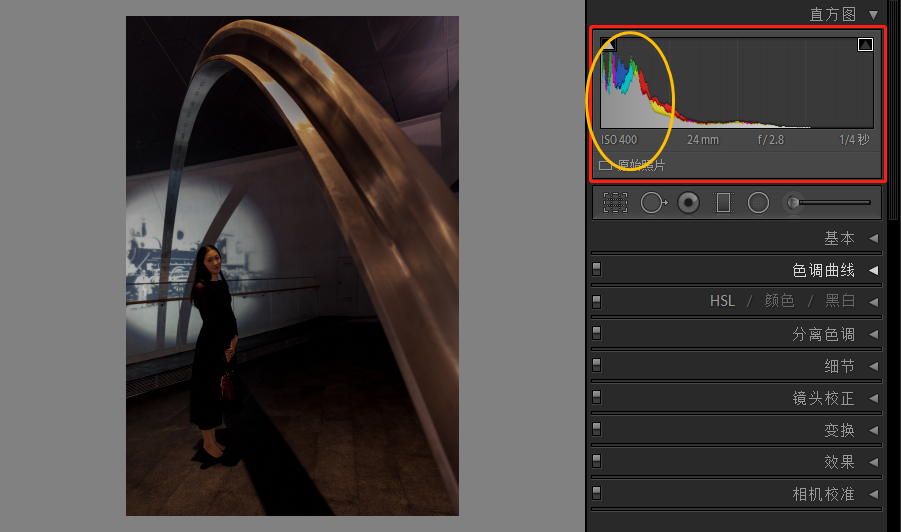Switch to the 颜色 tab
Screen dimensions: 901x532
[779, 301]
